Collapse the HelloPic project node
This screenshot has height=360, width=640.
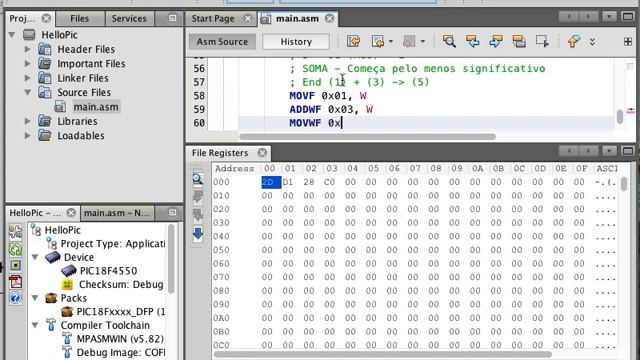[x=12, y=35]
